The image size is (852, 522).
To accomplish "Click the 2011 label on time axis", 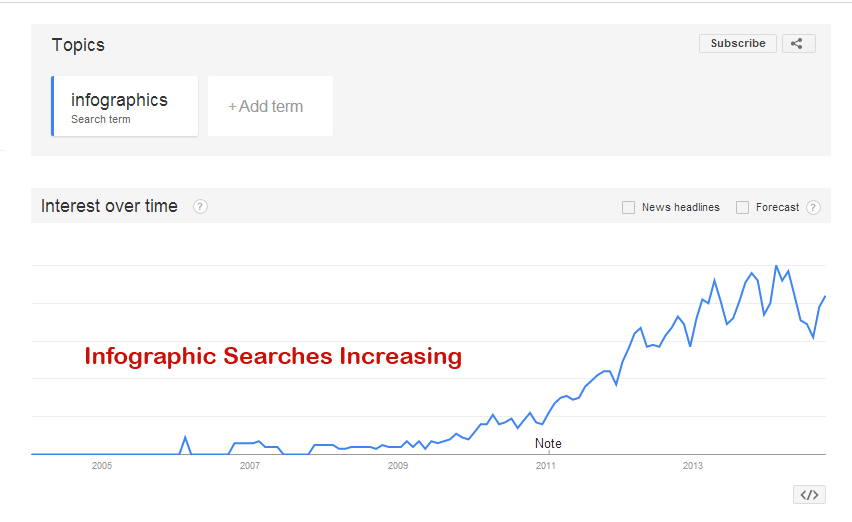I will coord(546,466).
